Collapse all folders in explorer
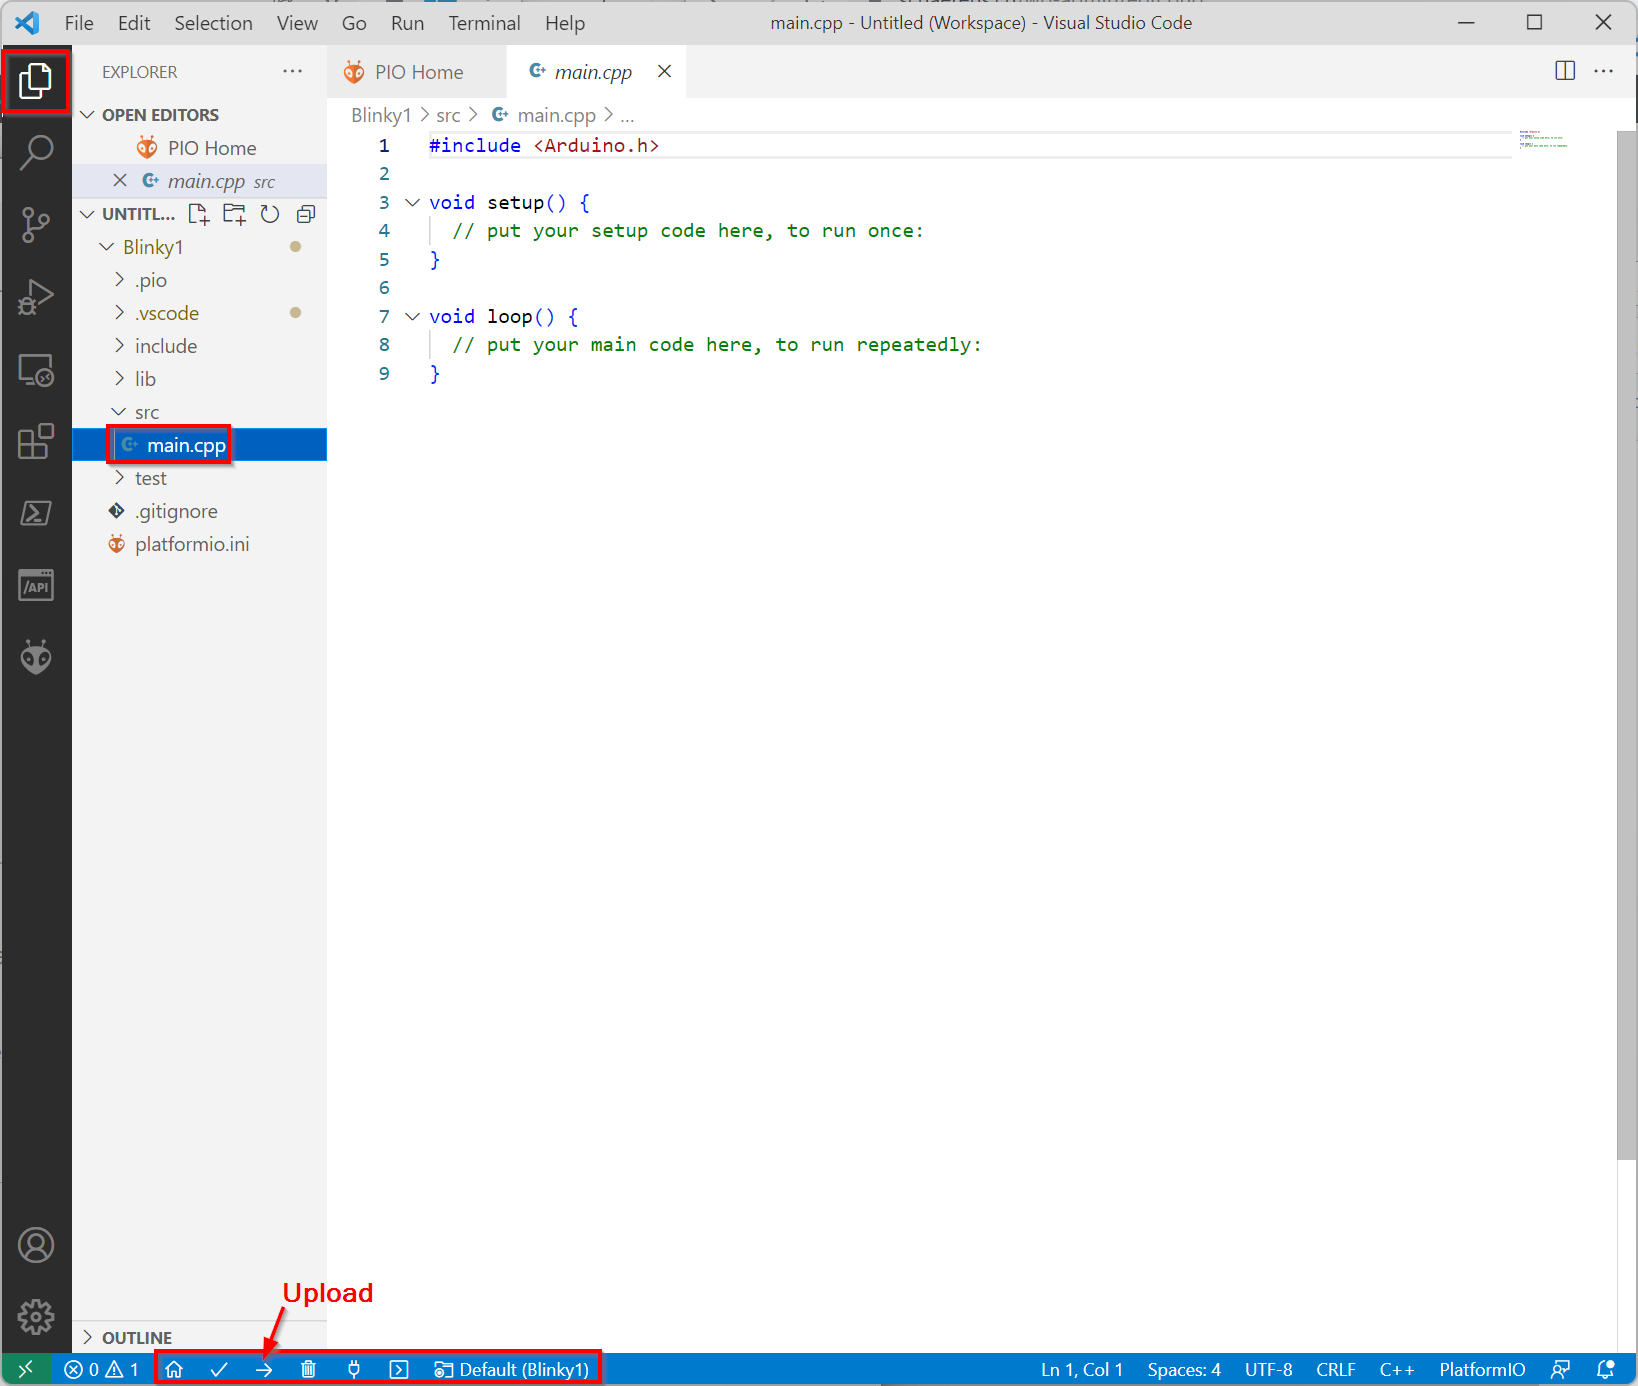1638x1386 pixels. [306, 214]
